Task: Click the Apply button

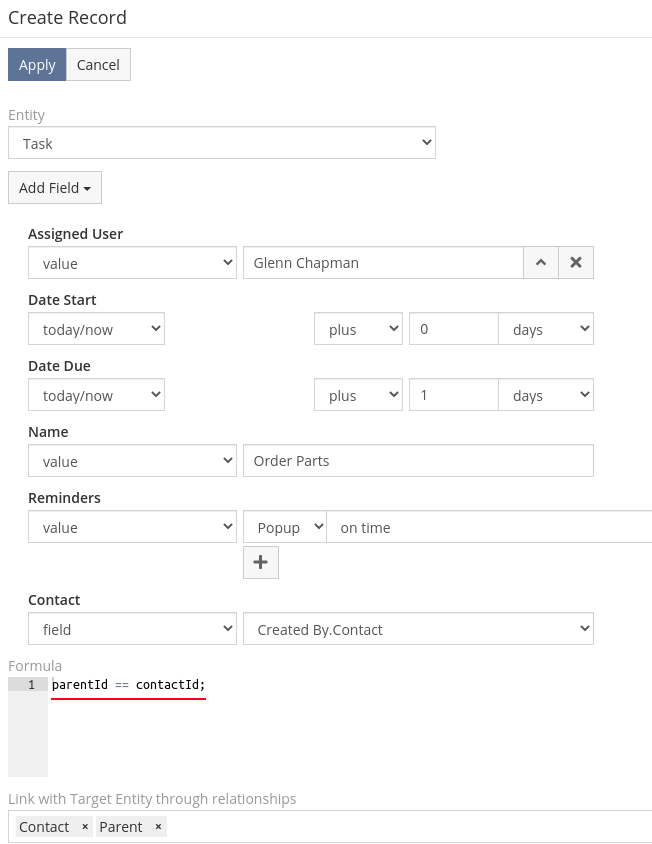Action: pos(37,65)
